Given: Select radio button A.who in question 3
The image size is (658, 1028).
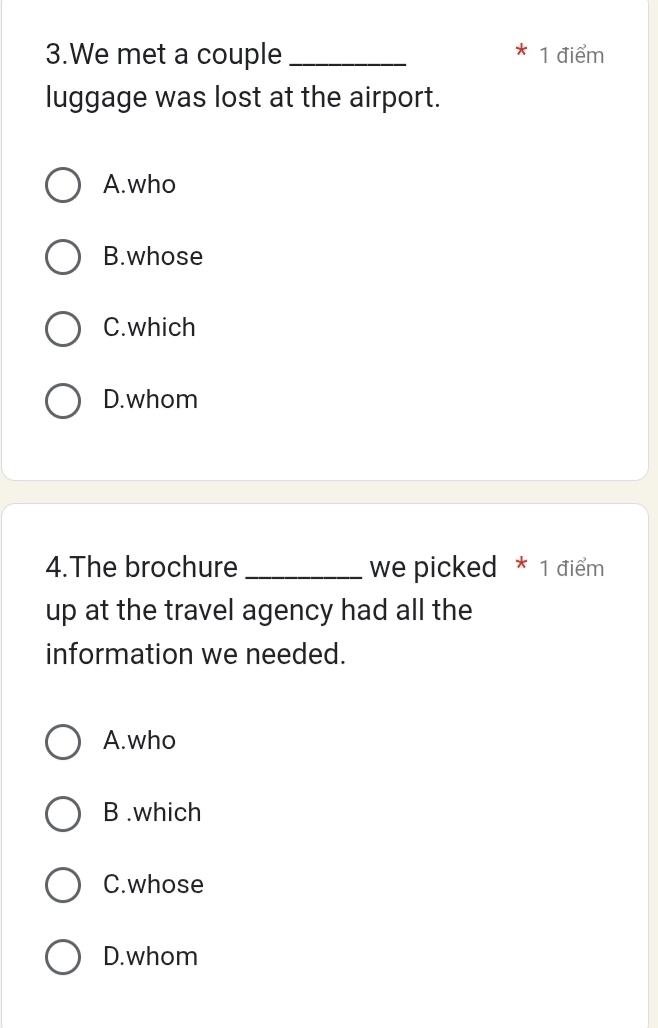Looking at the screenshot, I should pos(63,185).
